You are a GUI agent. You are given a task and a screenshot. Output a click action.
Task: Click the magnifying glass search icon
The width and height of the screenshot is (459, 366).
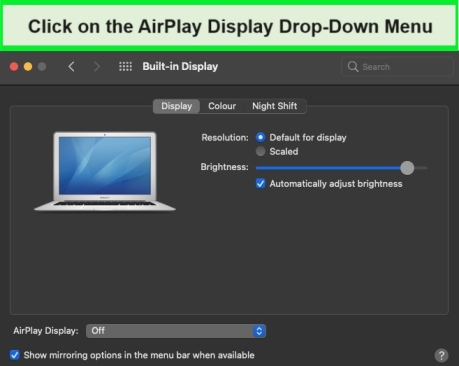tap(353, 67)
